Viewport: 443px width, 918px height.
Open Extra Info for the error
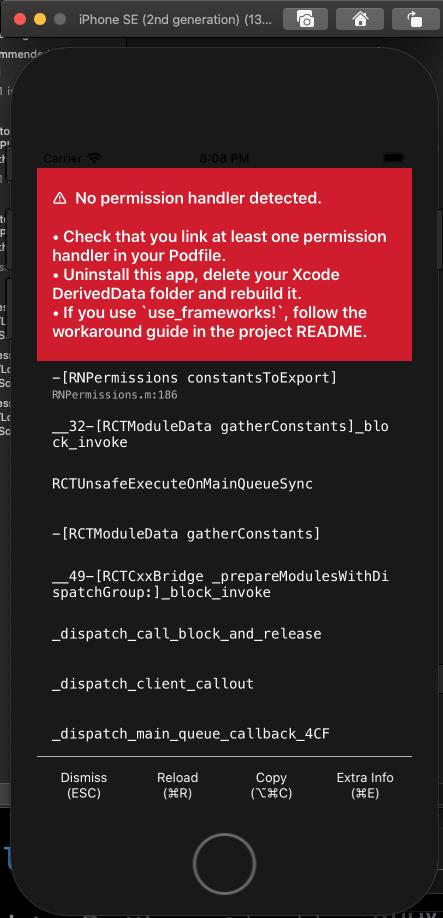pyautogui.click(x=365, y=785)
